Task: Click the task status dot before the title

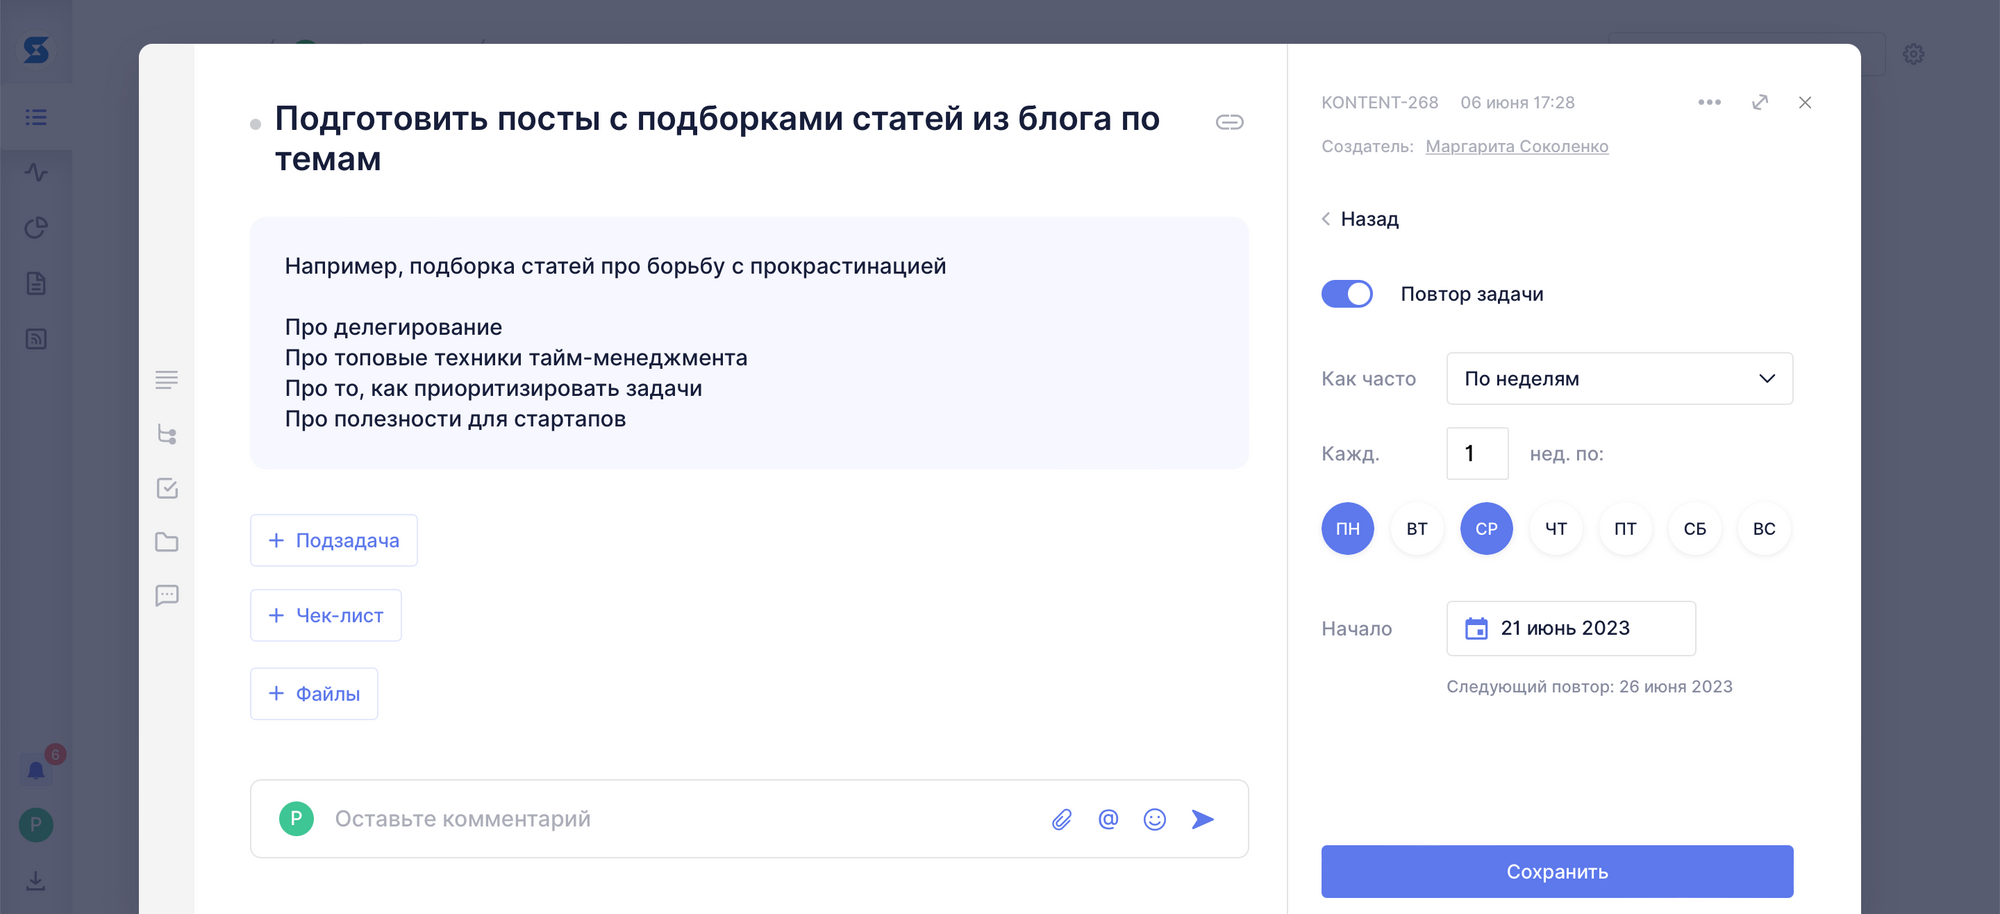Action: tap(255, 124)
